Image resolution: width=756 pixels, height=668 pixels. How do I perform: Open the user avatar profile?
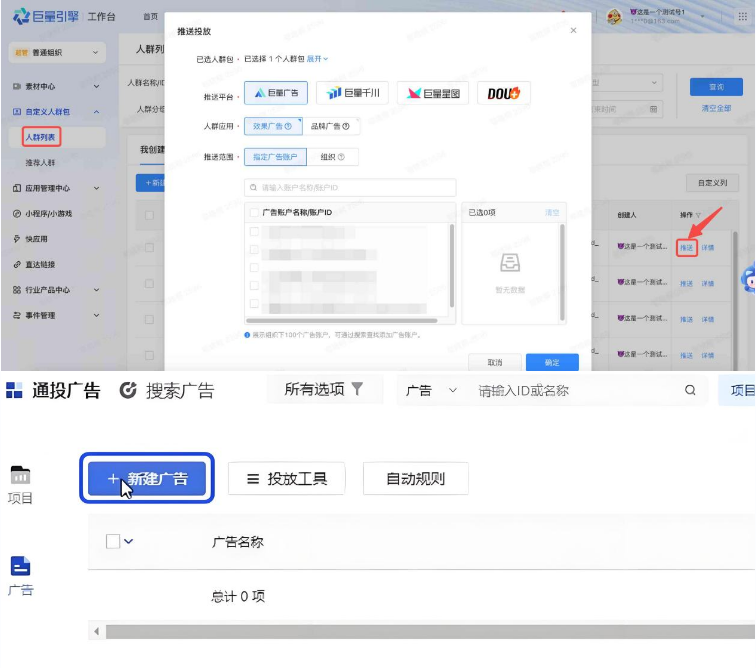coord(614,17)
